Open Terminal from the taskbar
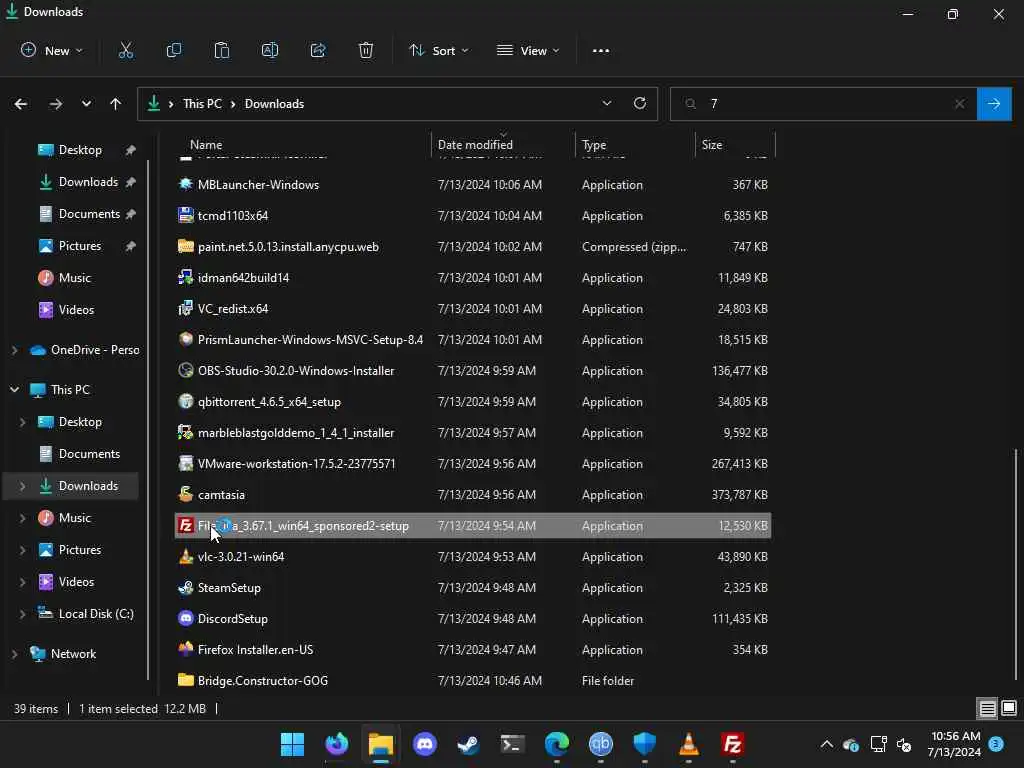Viewport: 1024px width, 768px height. [513, 744]
